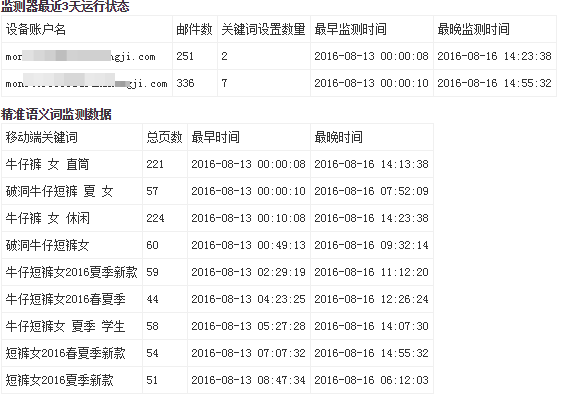Click the 最早时间 column header
568x403 pixels.
[x=216, y=137]
